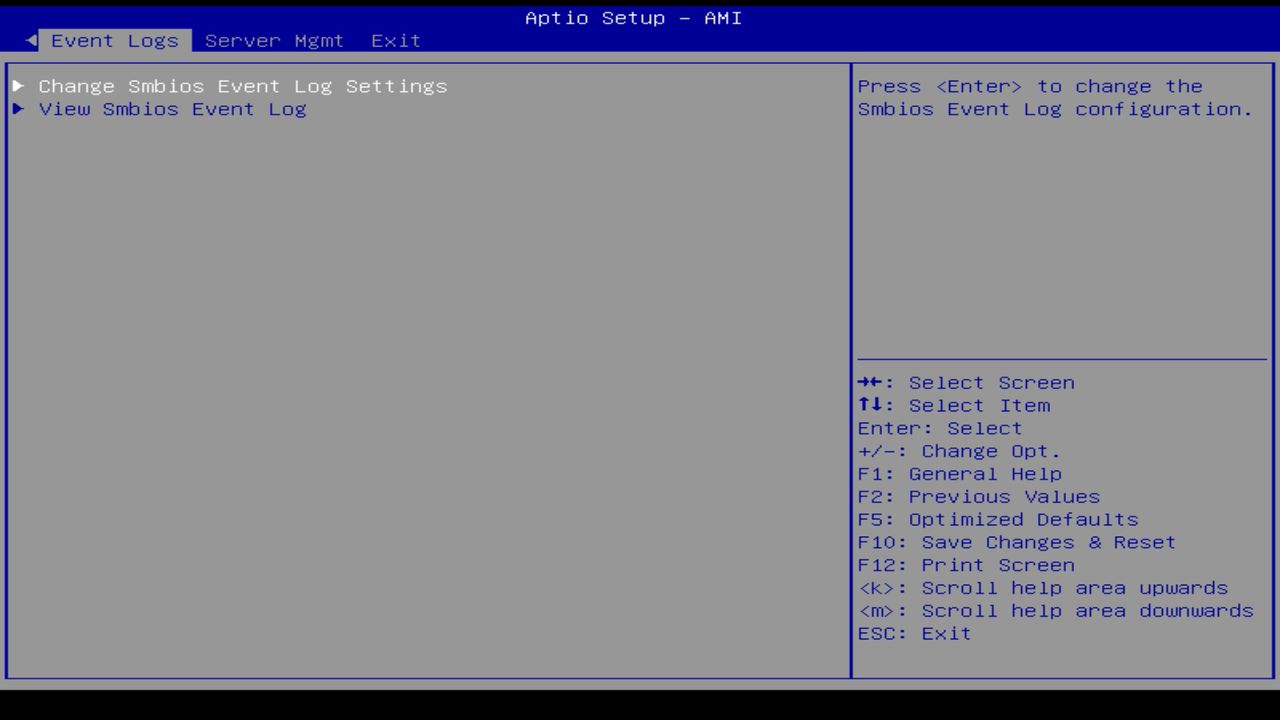This screenshot has width=1280, height=720.
Task: Click the Scroll help area upwards entry
Action: point(1043,587)
